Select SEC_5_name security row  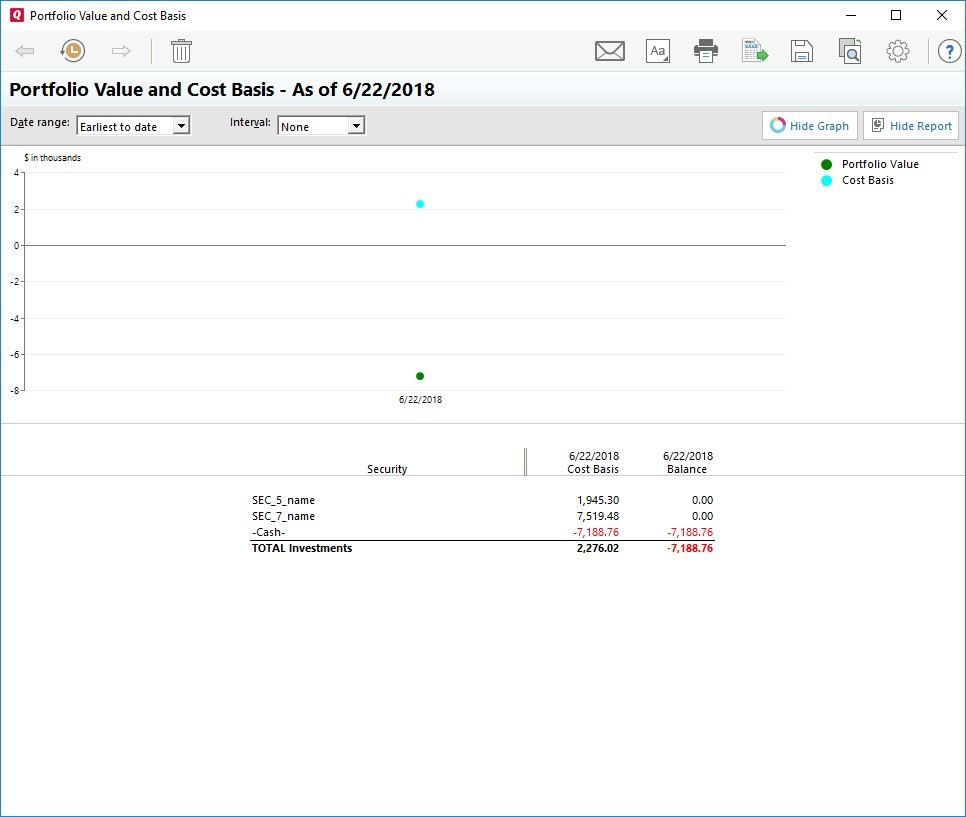coord(283,500)
